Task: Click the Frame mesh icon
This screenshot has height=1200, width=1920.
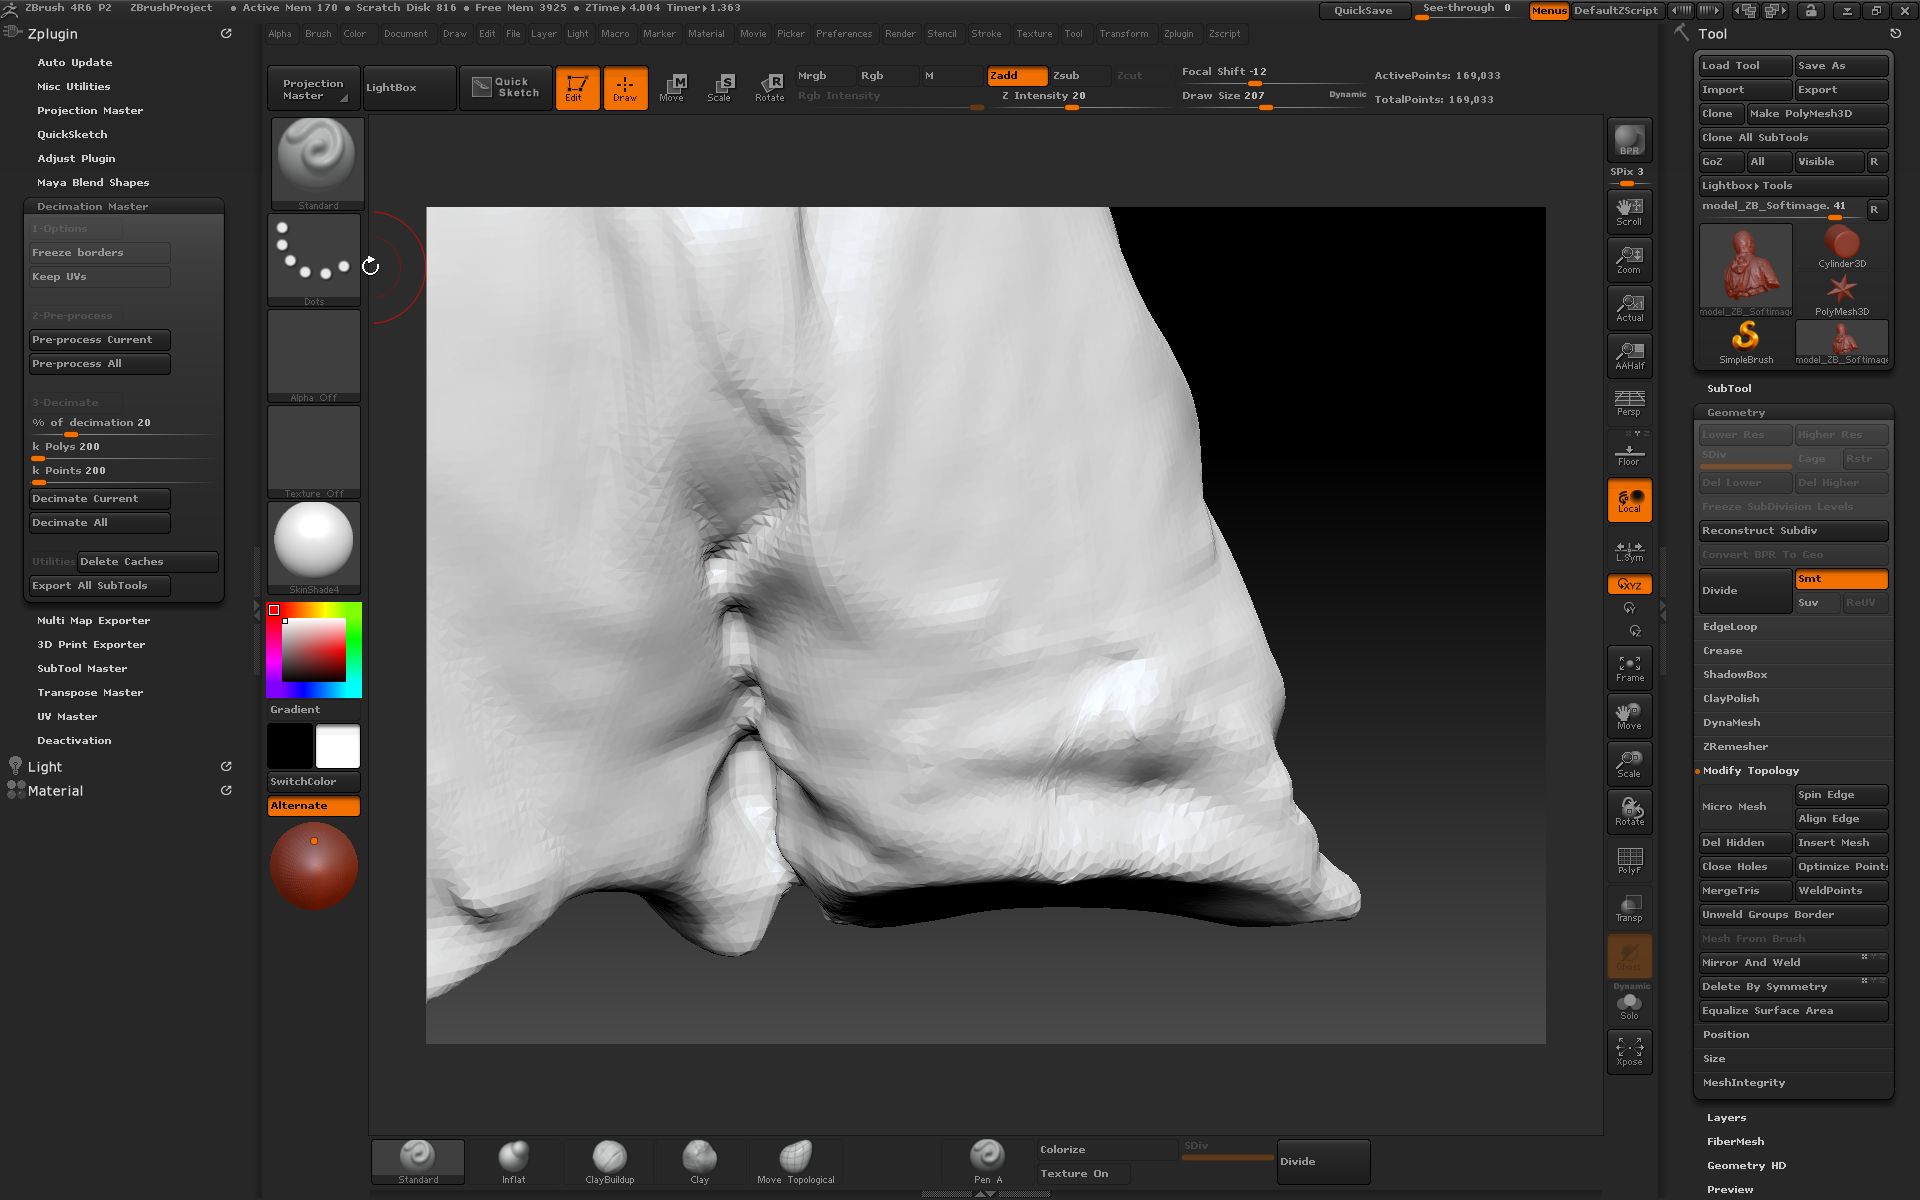Action: pos(1629,668)
